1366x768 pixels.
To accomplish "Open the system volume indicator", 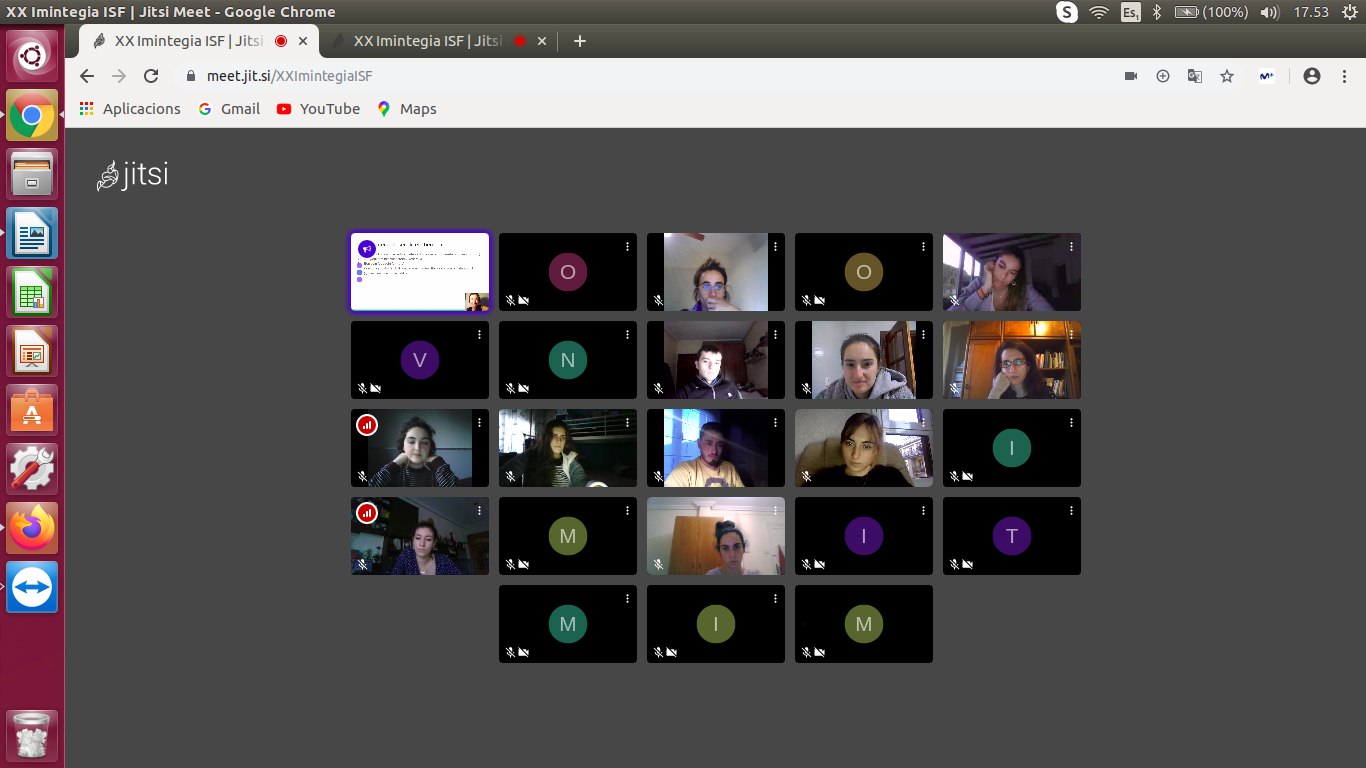I will click(1270, 12).
